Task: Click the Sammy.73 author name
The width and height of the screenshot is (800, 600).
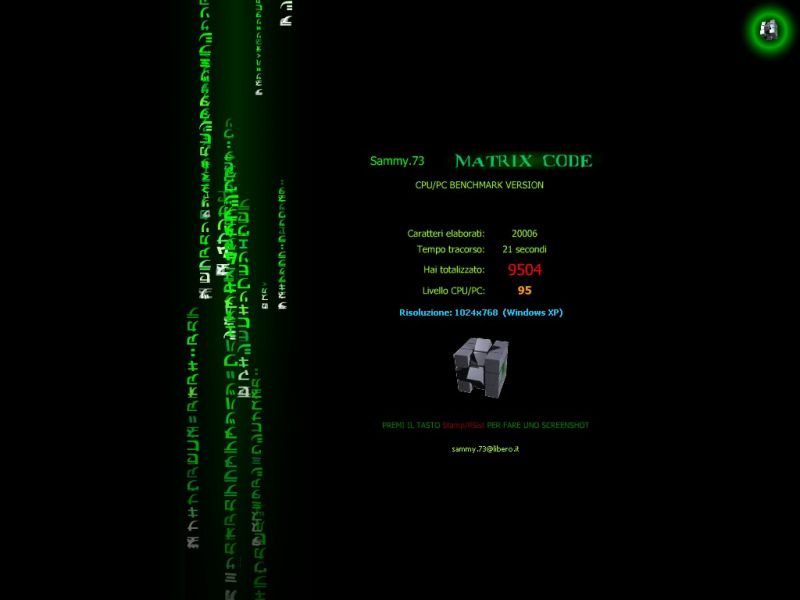Action: pos(397,161)
